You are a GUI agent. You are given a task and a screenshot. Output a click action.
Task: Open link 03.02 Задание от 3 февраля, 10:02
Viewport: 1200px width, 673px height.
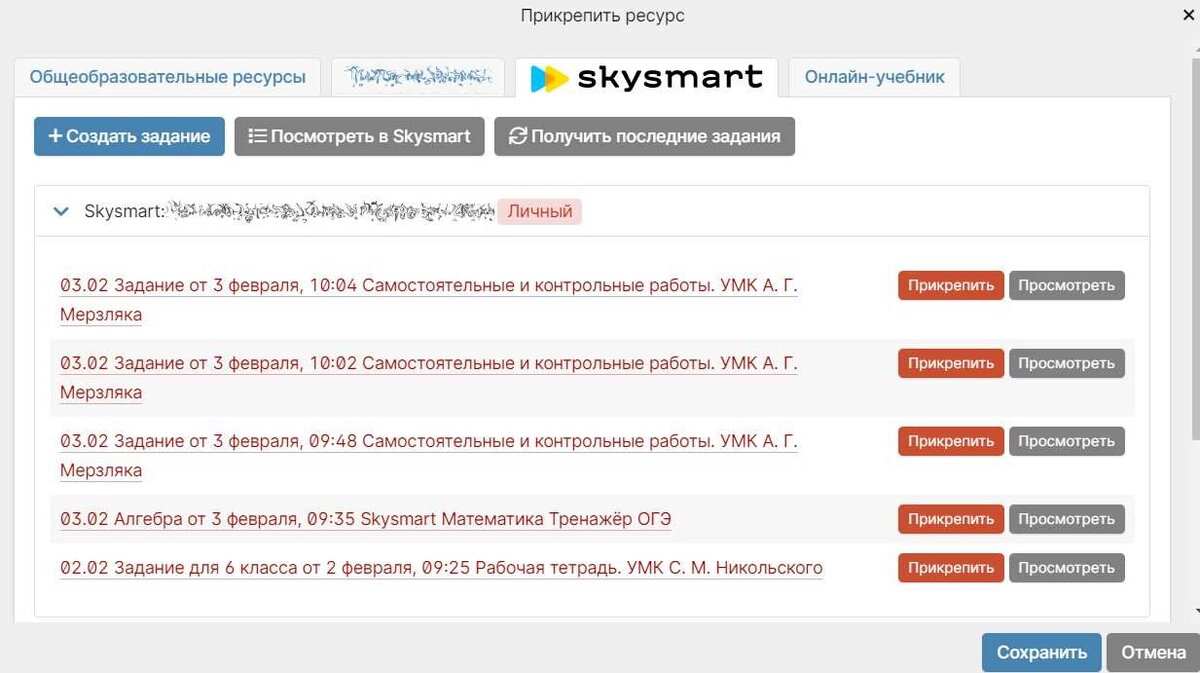point(429,378)
